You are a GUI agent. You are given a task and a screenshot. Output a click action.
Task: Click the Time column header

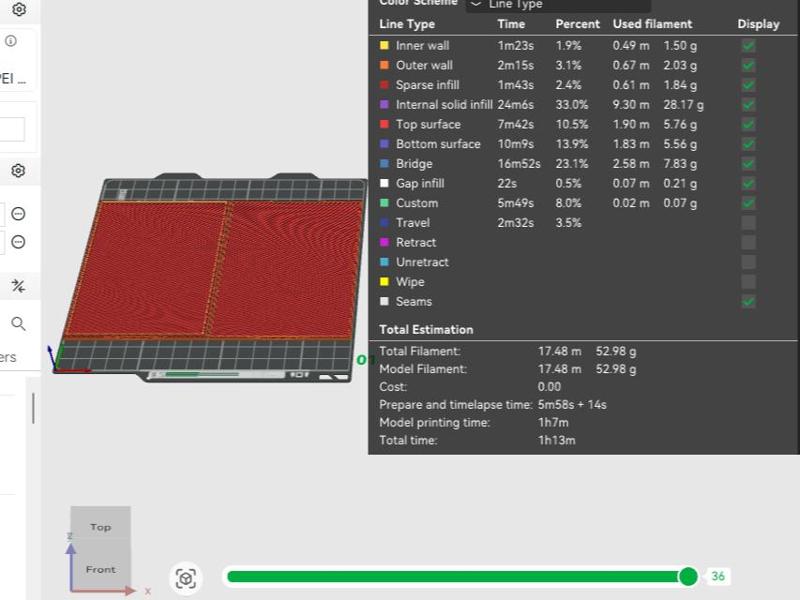point(511,24)
